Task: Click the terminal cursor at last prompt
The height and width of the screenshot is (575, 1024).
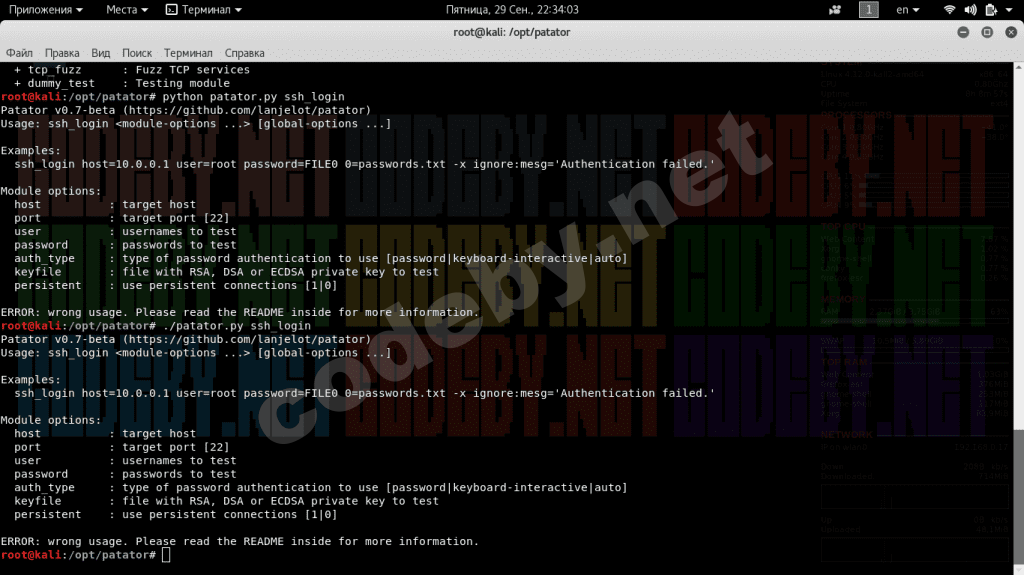Action: pos(166,555)
